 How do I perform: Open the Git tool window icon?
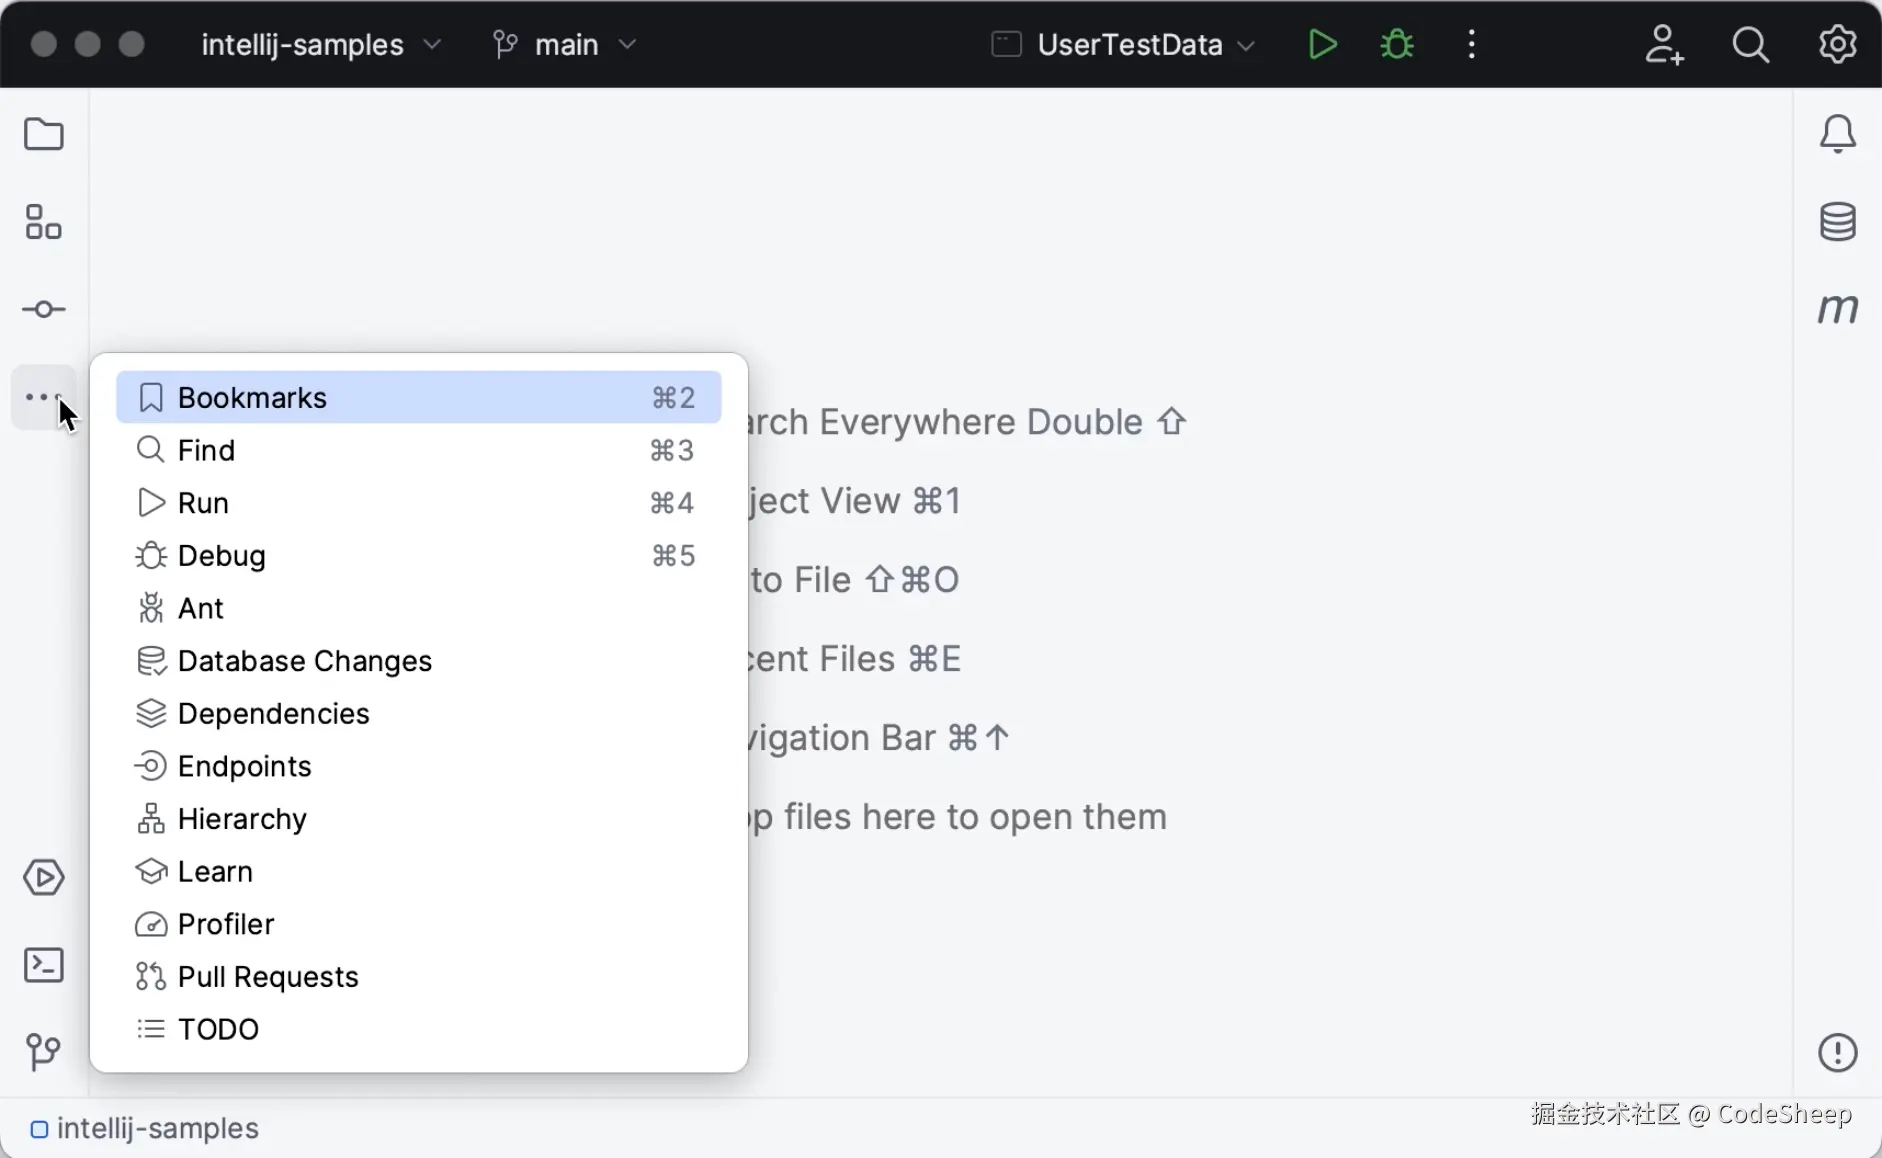[x=43, y=1052]
